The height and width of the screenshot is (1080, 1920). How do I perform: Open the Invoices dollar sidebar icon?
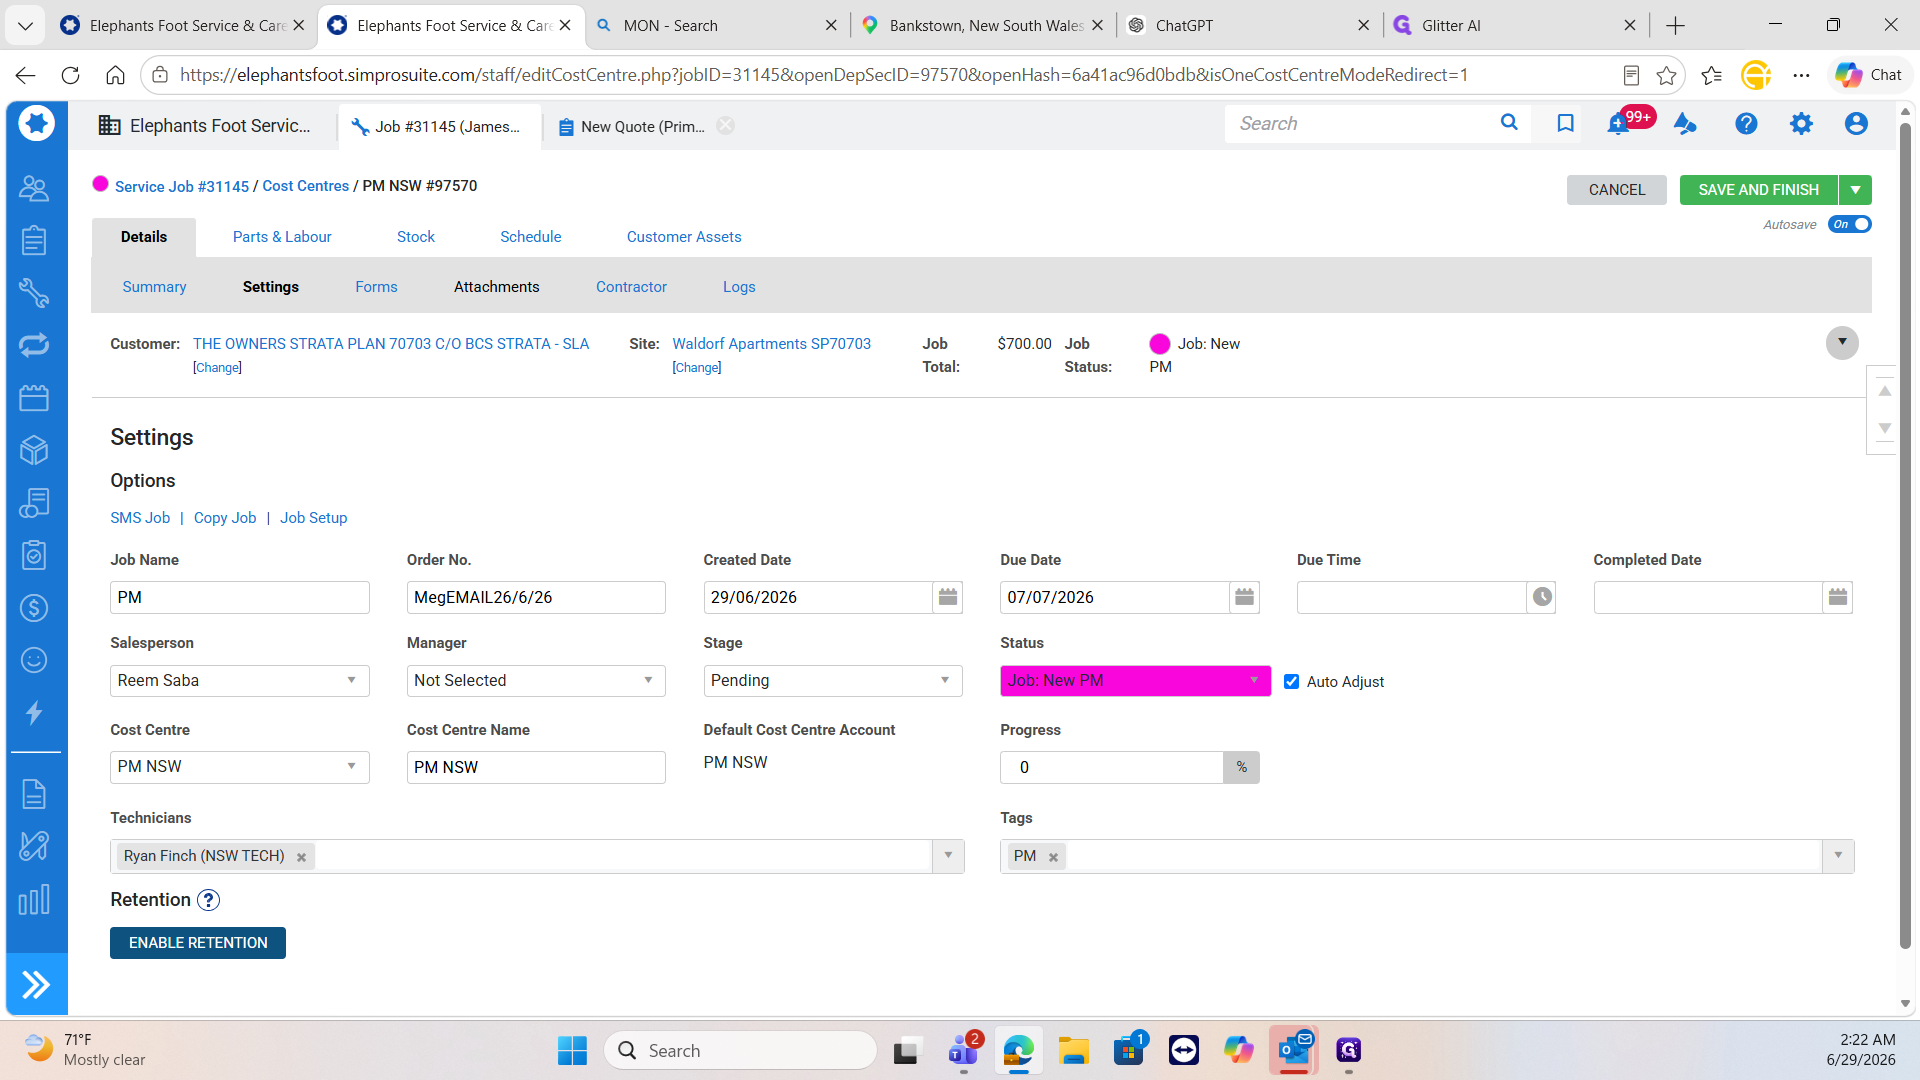34,607
